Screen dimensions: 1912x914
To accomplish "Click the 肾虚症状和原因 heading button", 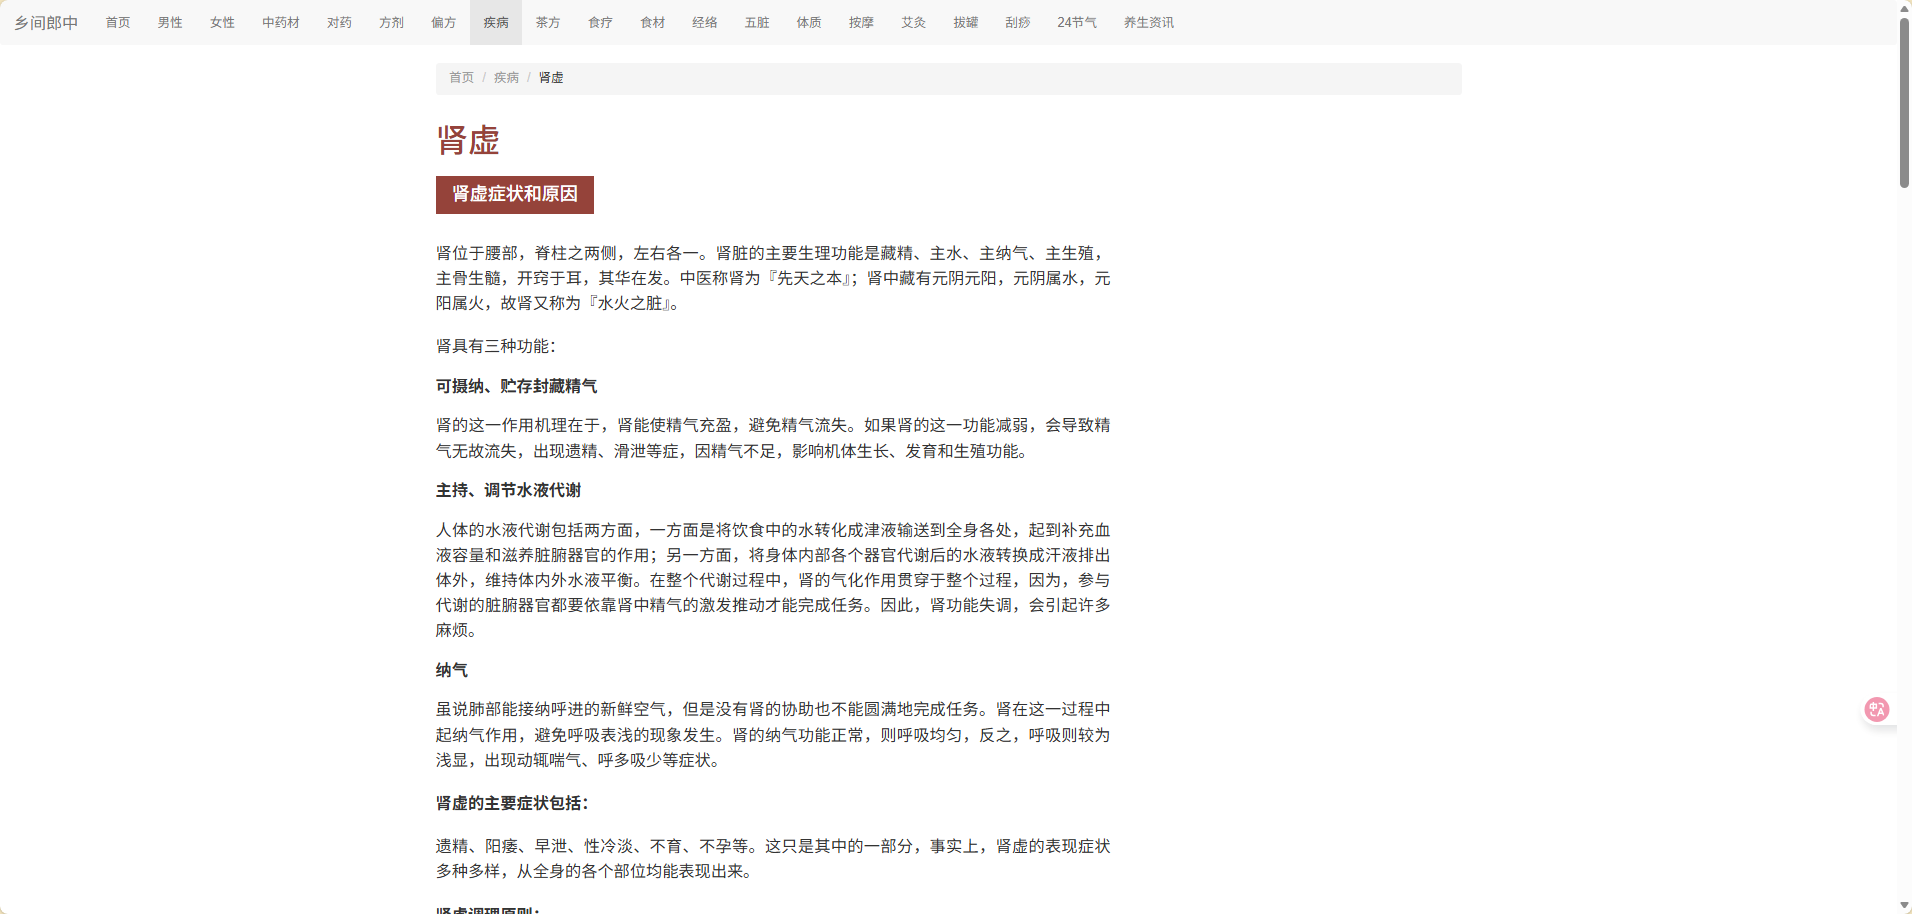I will (514, 194).
